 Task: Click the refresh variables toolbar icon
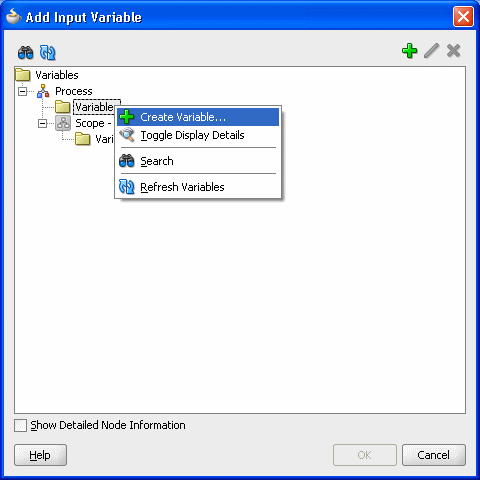click(x=48, y=52)
